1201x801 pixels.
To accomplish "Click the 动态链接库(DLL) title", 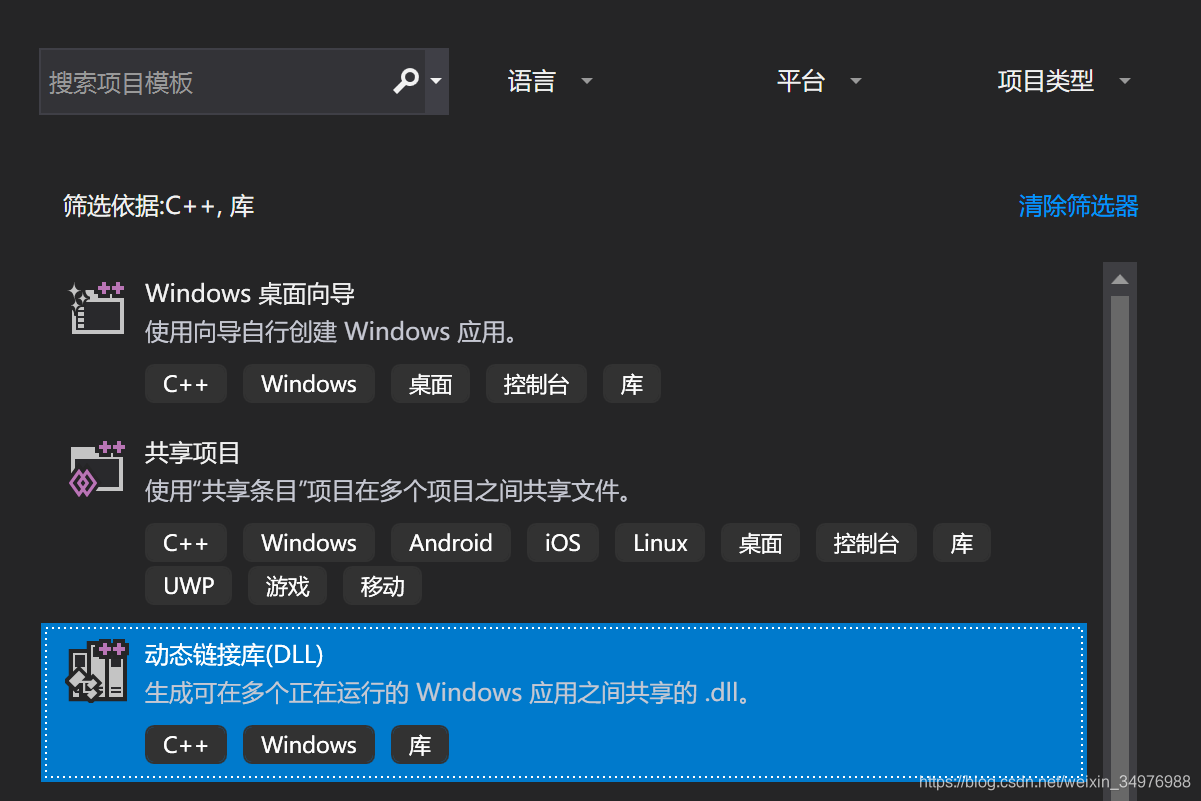I will pos(234,654).
